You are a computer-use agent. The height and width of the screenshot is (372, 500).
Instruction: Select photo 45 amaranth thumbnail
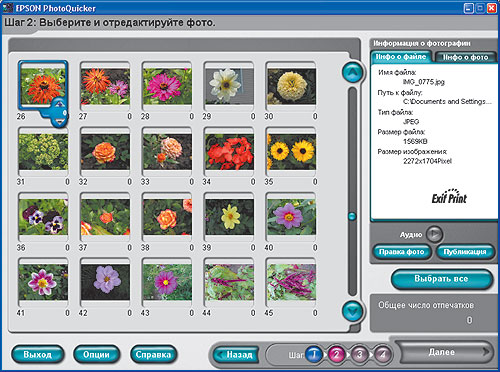click(x=292, y=283)
